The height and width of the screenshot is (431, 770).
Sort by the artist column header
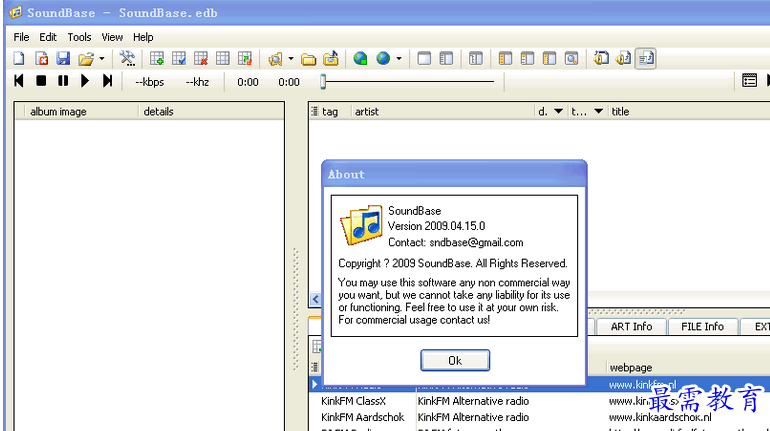pos(443,112)
